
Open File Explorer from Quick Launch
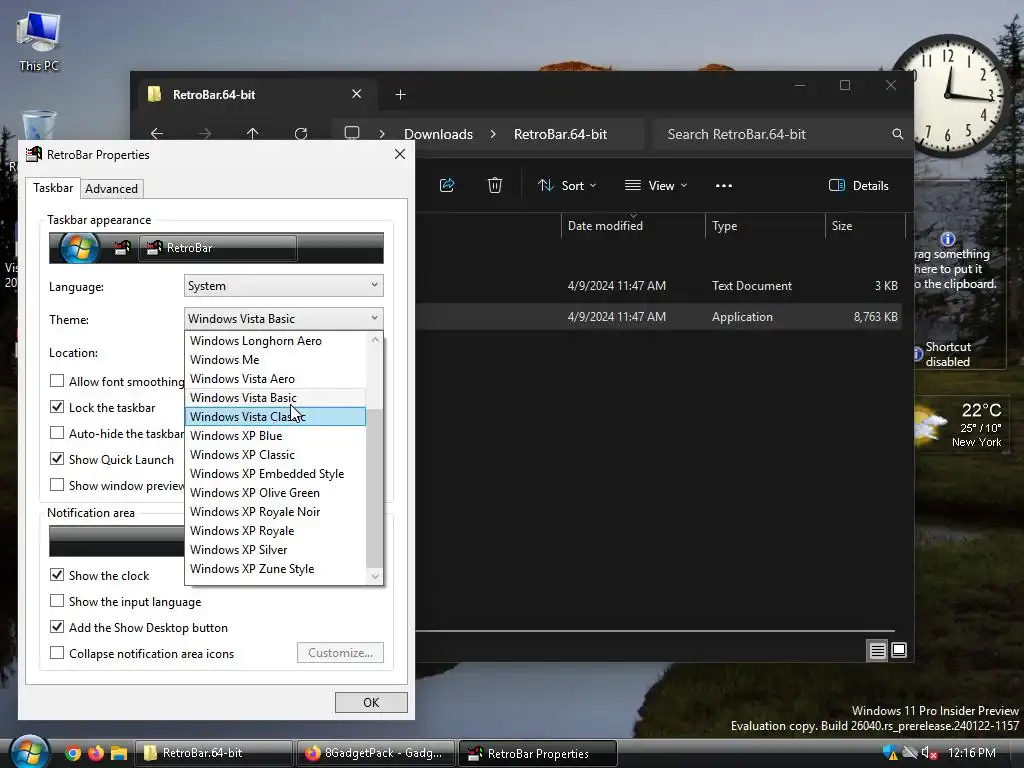tap(119, 754)
